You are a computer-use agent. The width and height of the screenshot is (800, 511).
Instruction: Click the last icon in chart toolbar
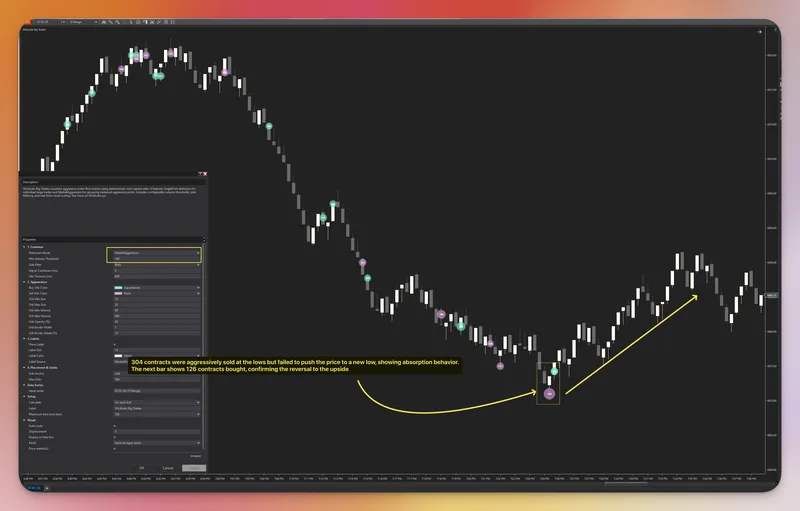point(172,22)
